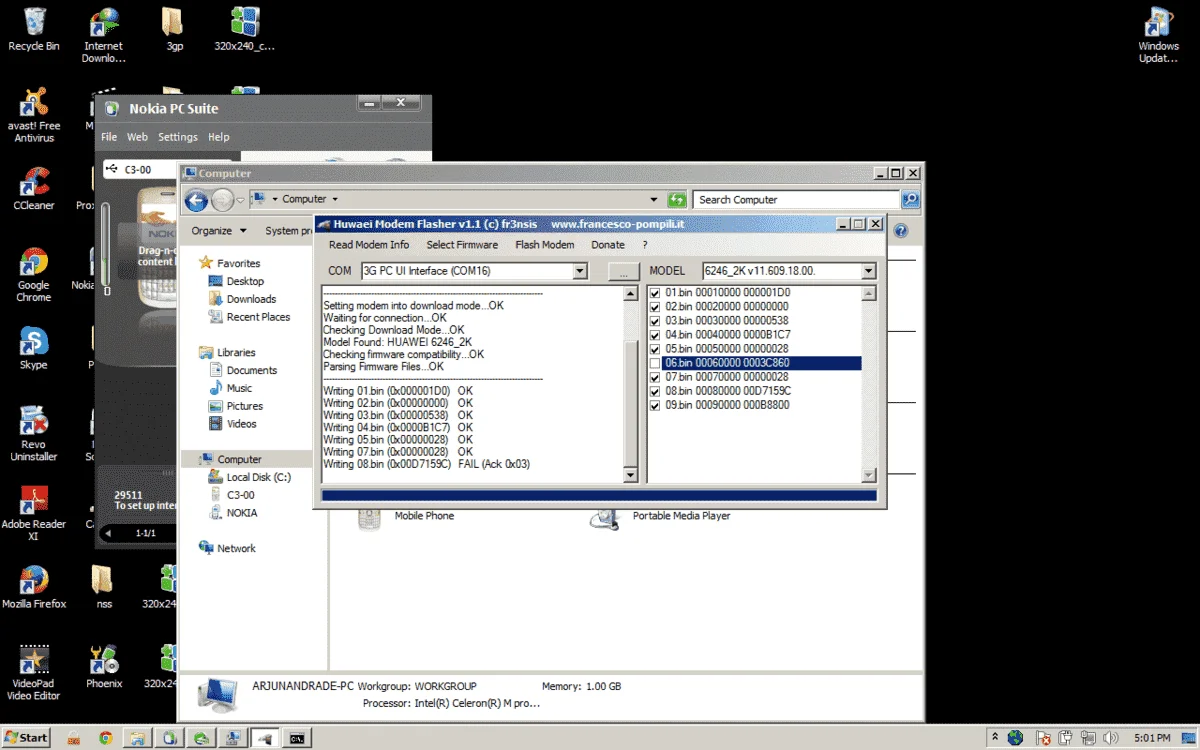Open Flash Modem menu

(545, 245)
